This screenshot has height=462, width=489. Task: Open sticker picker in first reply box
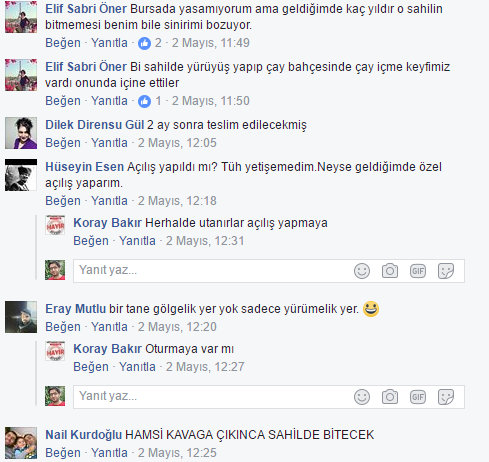[x=446, y=271]
